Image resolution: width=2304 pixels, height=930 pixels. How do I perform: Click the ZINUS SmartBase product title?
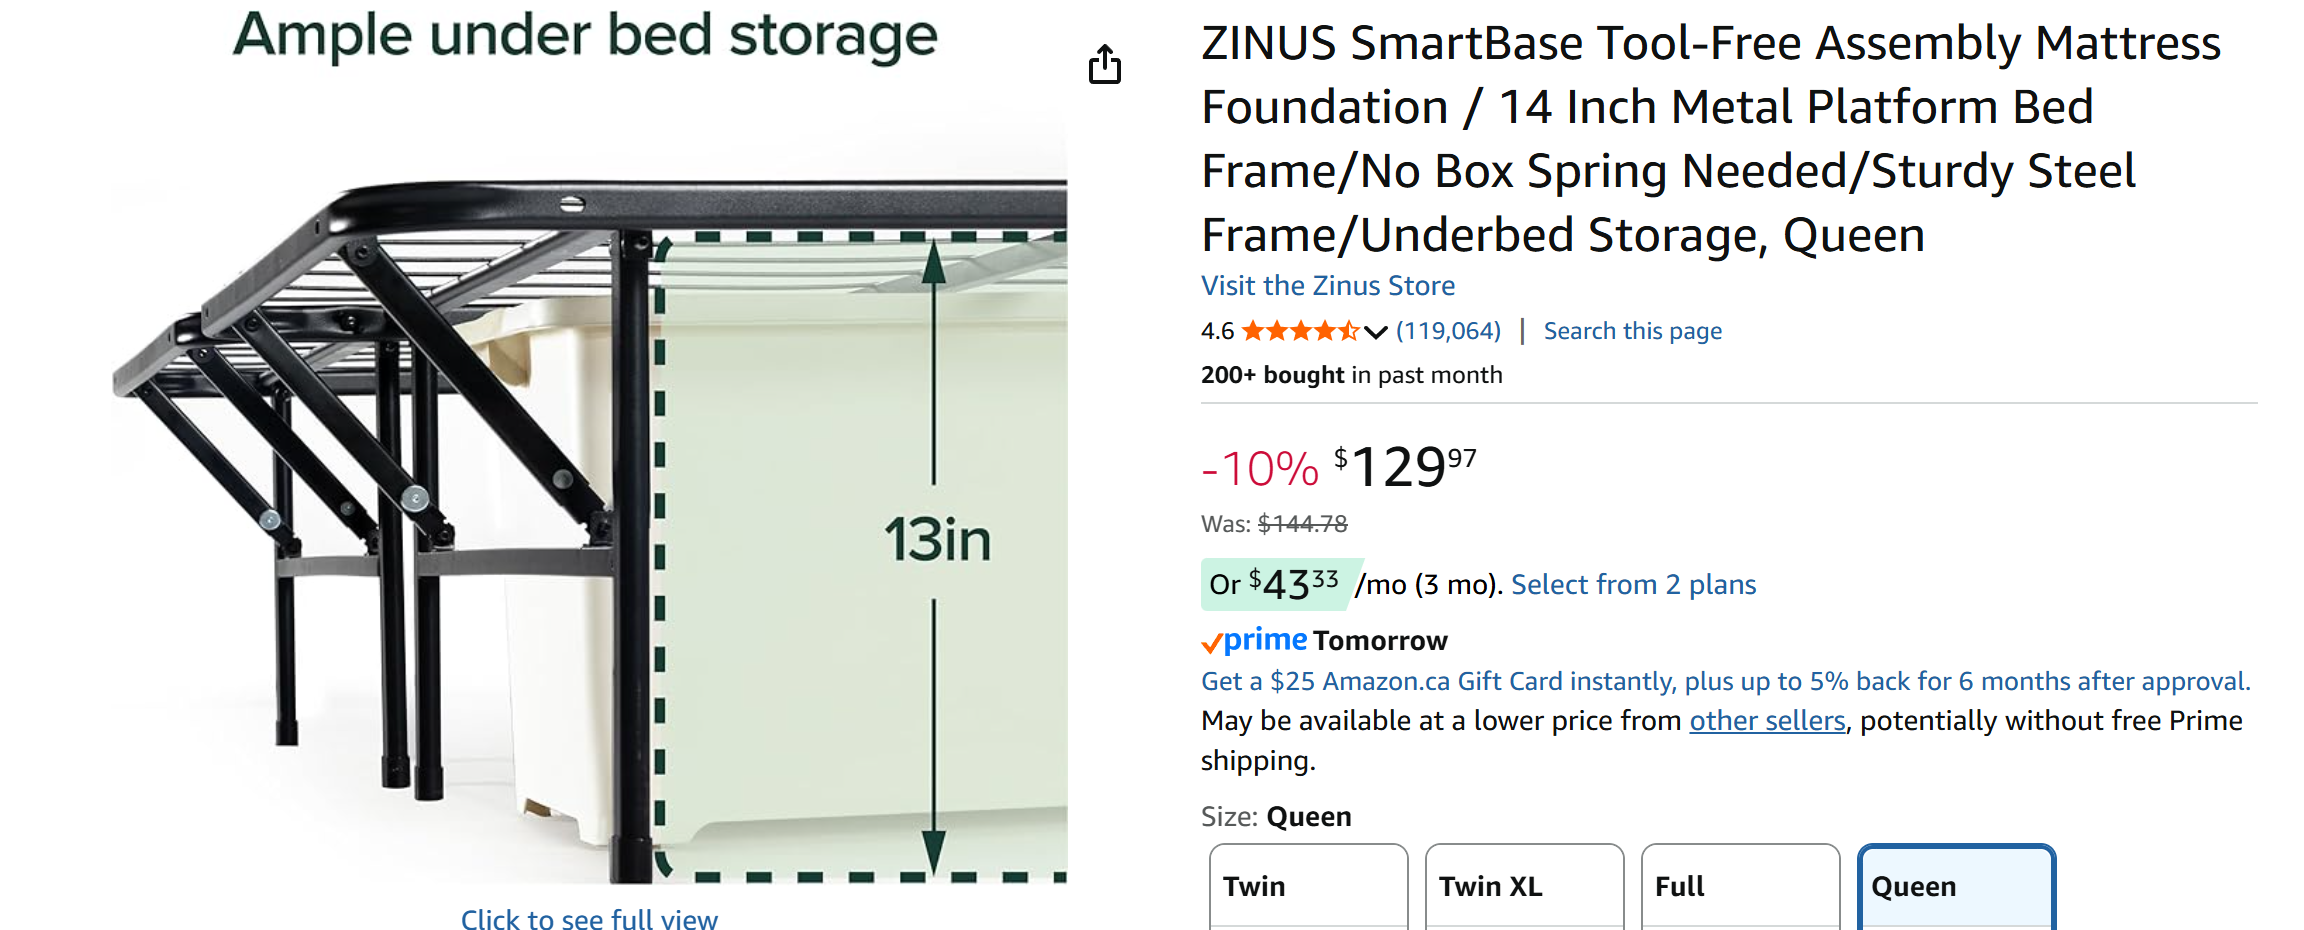point(1710,139)
